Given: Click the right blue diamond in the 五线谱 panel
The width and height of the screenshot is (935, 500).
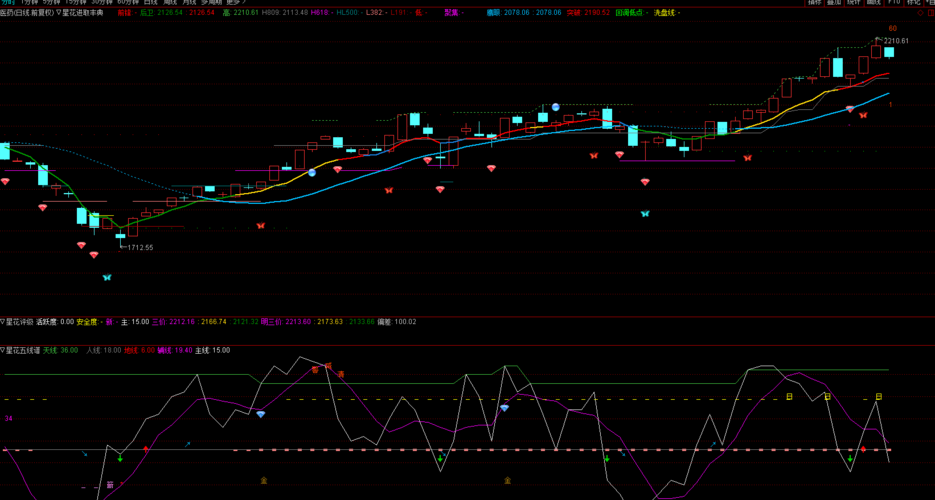Looking at the screenshot, I should point(504,408).
